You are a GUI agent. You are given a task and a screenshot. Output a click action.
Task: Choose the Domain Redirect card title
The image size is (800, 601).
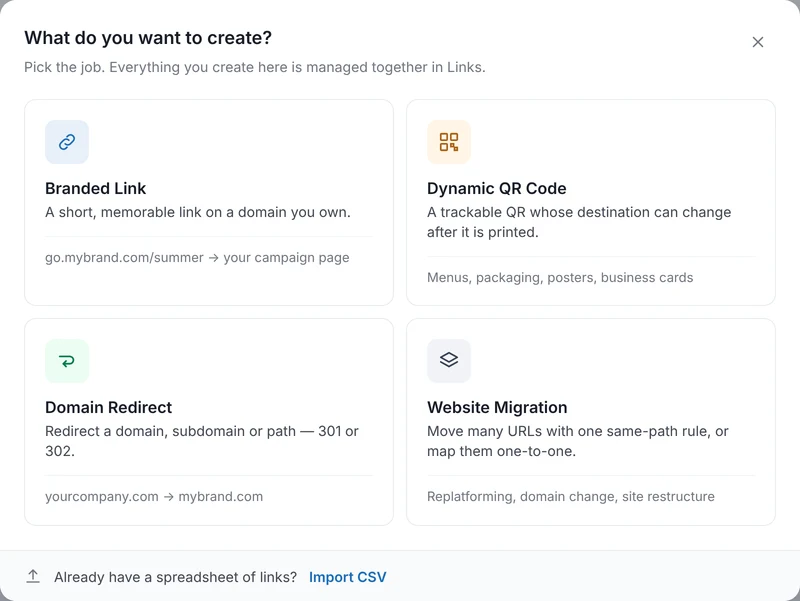pyautogui.click(x=109, y=407)
